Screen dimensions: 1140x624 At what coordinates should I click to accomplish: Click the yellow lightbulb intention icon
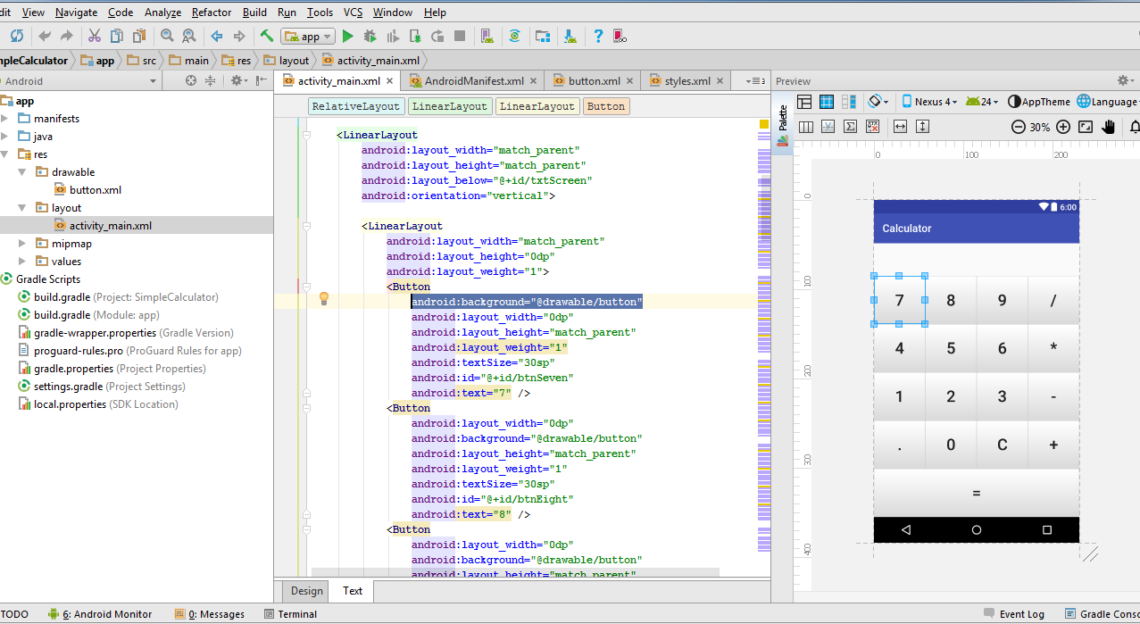324,298
